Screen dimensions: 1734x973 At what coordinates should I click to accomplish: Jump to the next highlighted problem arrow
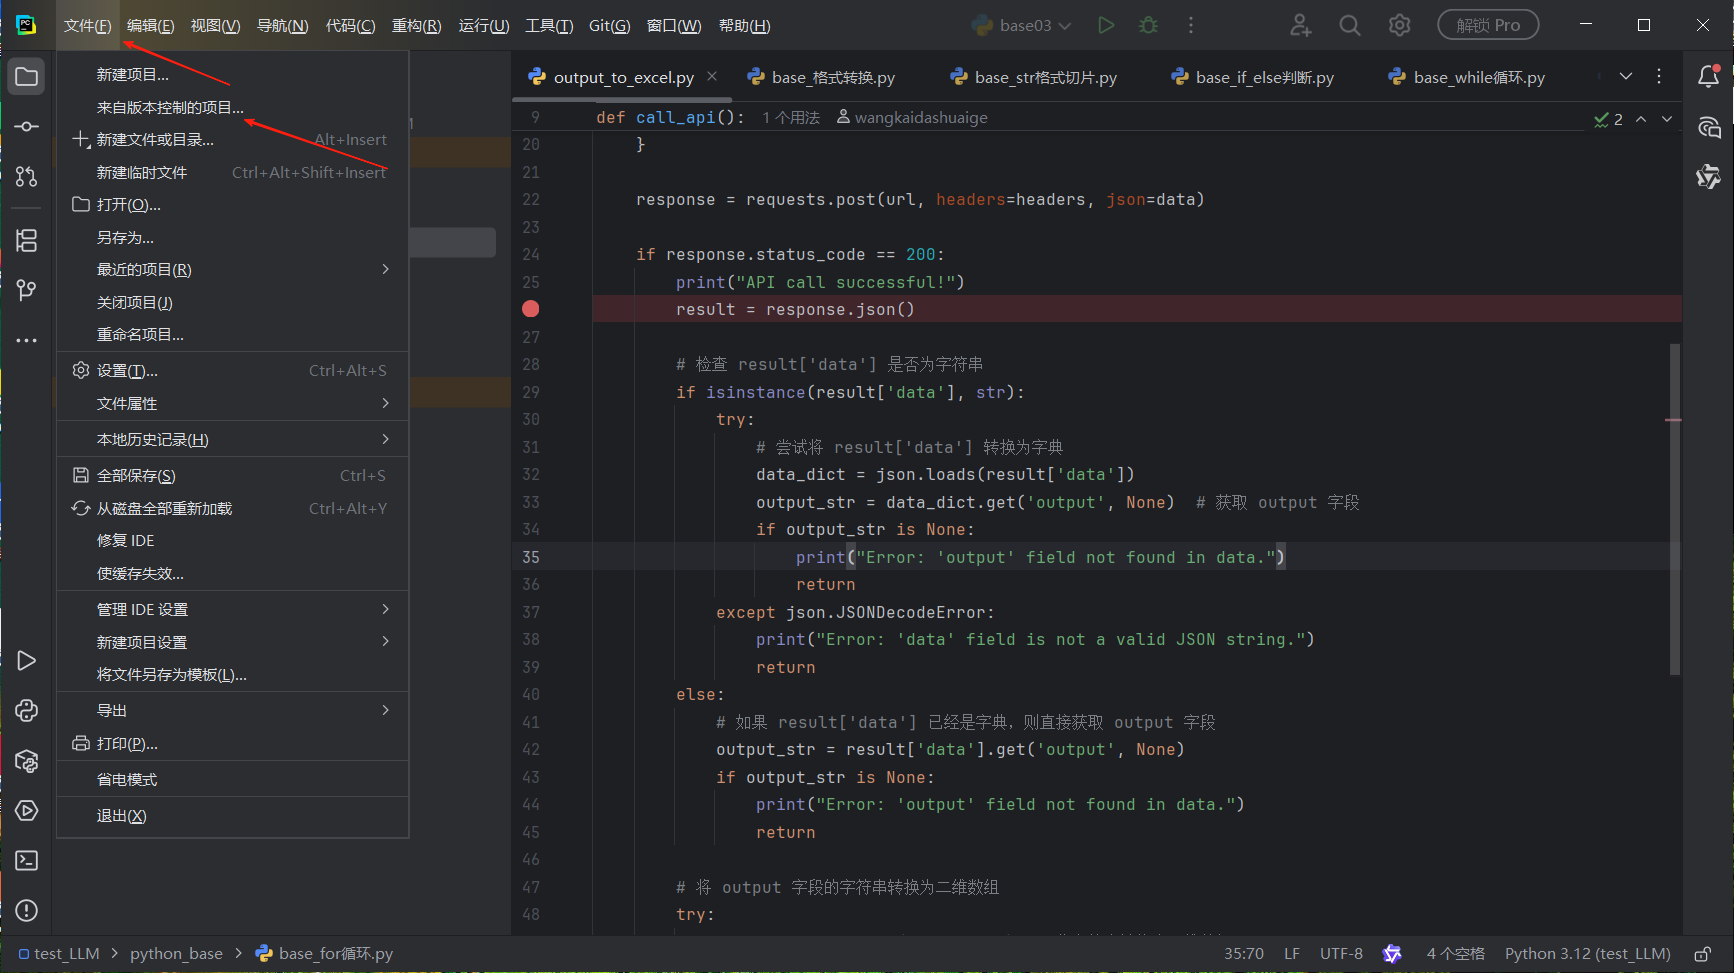click(1667, 119)
